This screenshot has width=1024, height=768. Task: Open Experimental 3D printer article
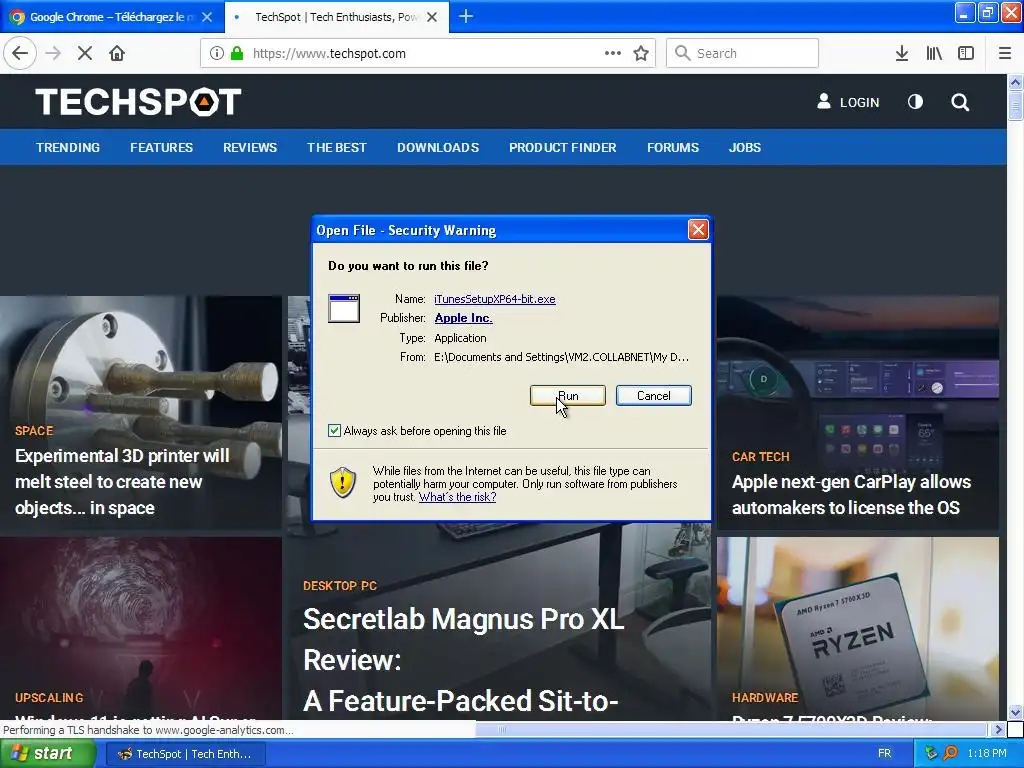tap(122, 482)
